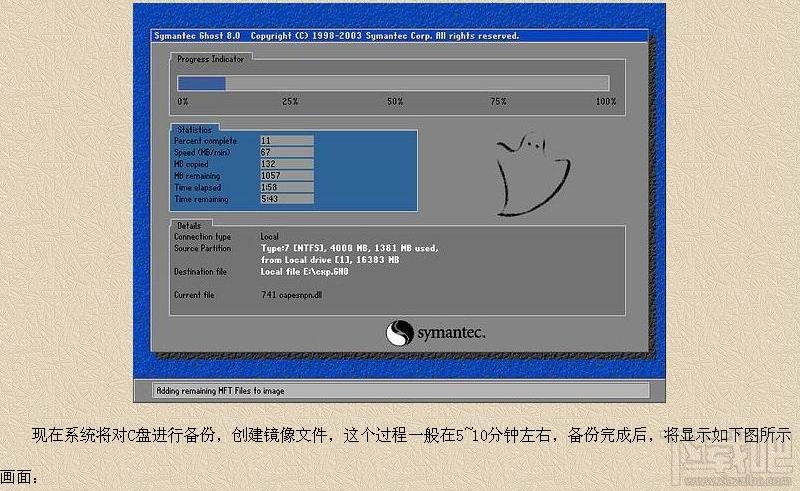Click the '50%' progress scale label
The width and height of the screenshot is (800, 491).
(x=395, y=102)
